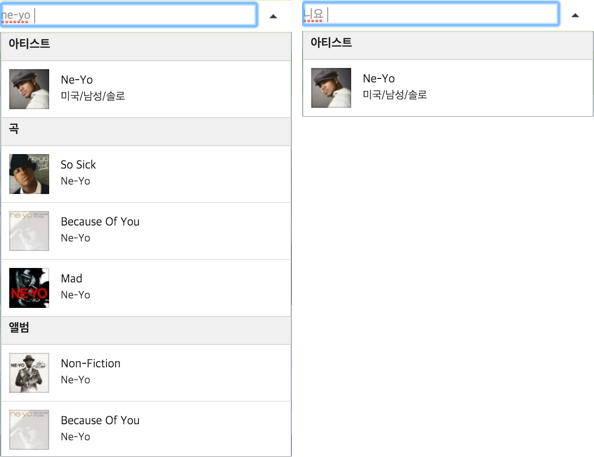
Task: Focus the search field containing ne-yo
Action: pyautogui.click(x=129, y=15)
